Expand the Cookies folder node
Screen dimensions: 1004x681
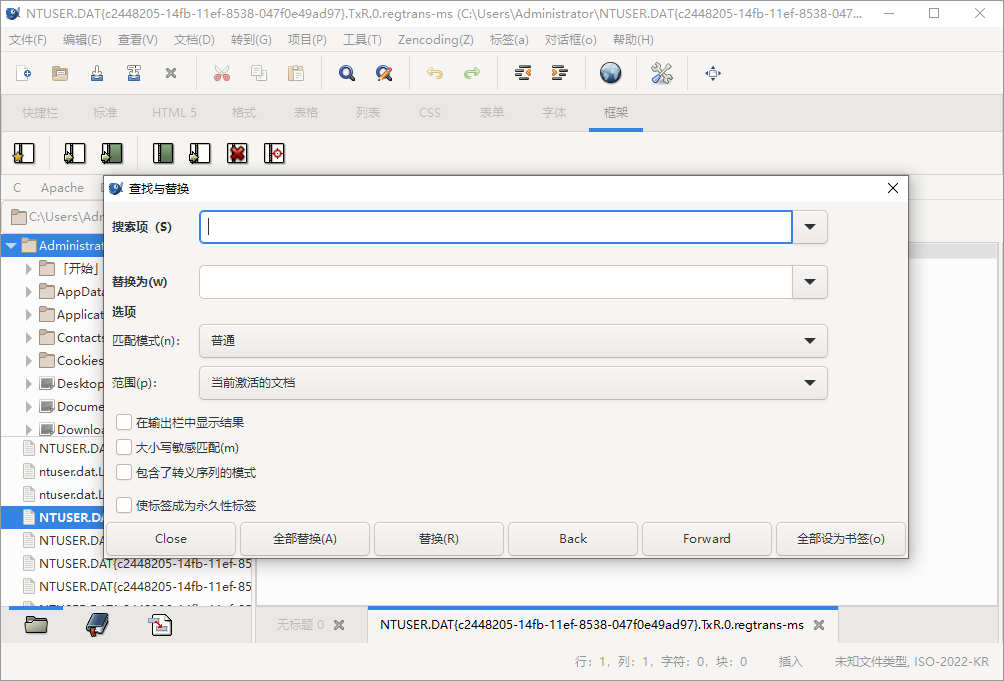(28, 361)
